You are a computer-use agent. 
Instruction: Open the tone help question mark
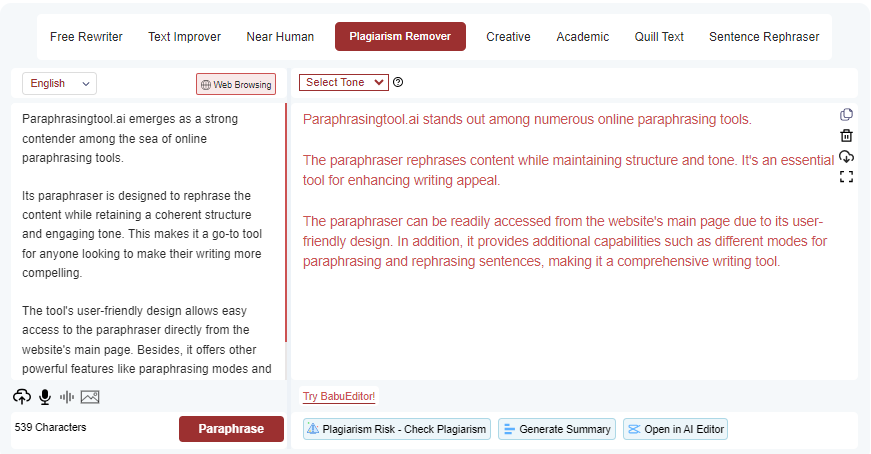point(398,82)
